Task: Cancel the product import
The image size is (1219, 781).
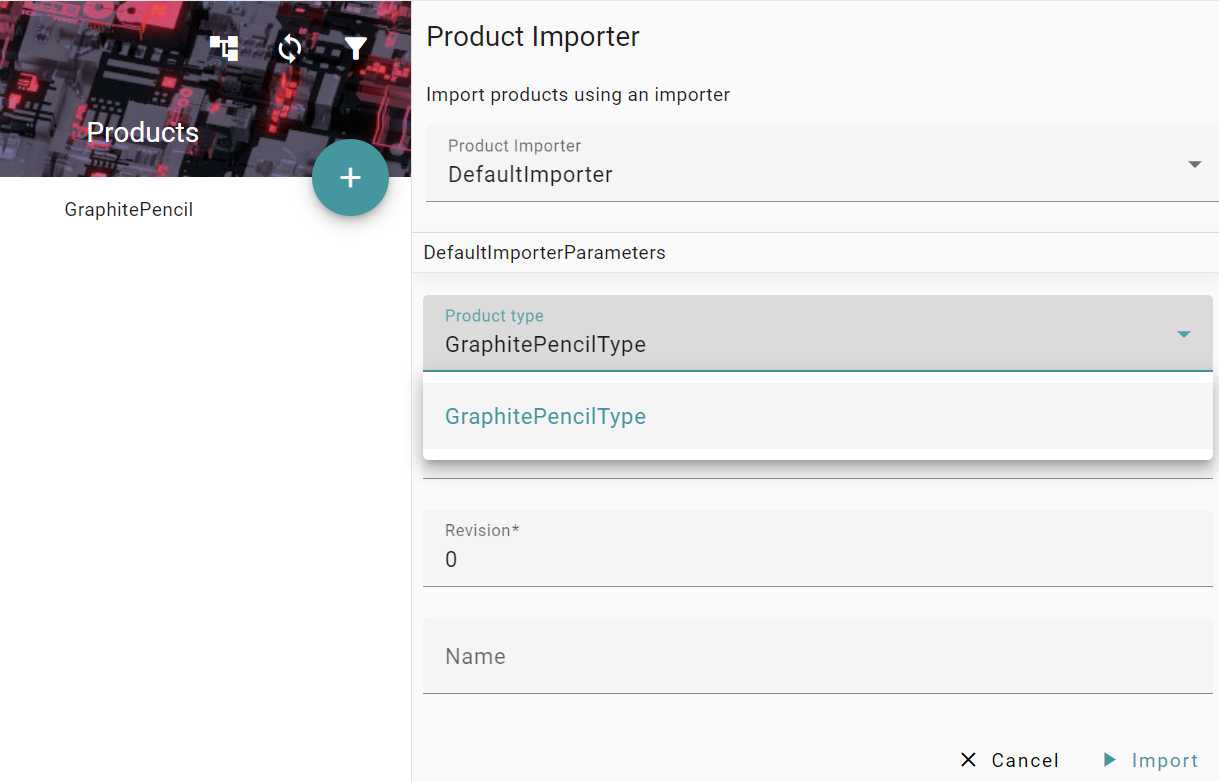Action: pos(1009,760)
